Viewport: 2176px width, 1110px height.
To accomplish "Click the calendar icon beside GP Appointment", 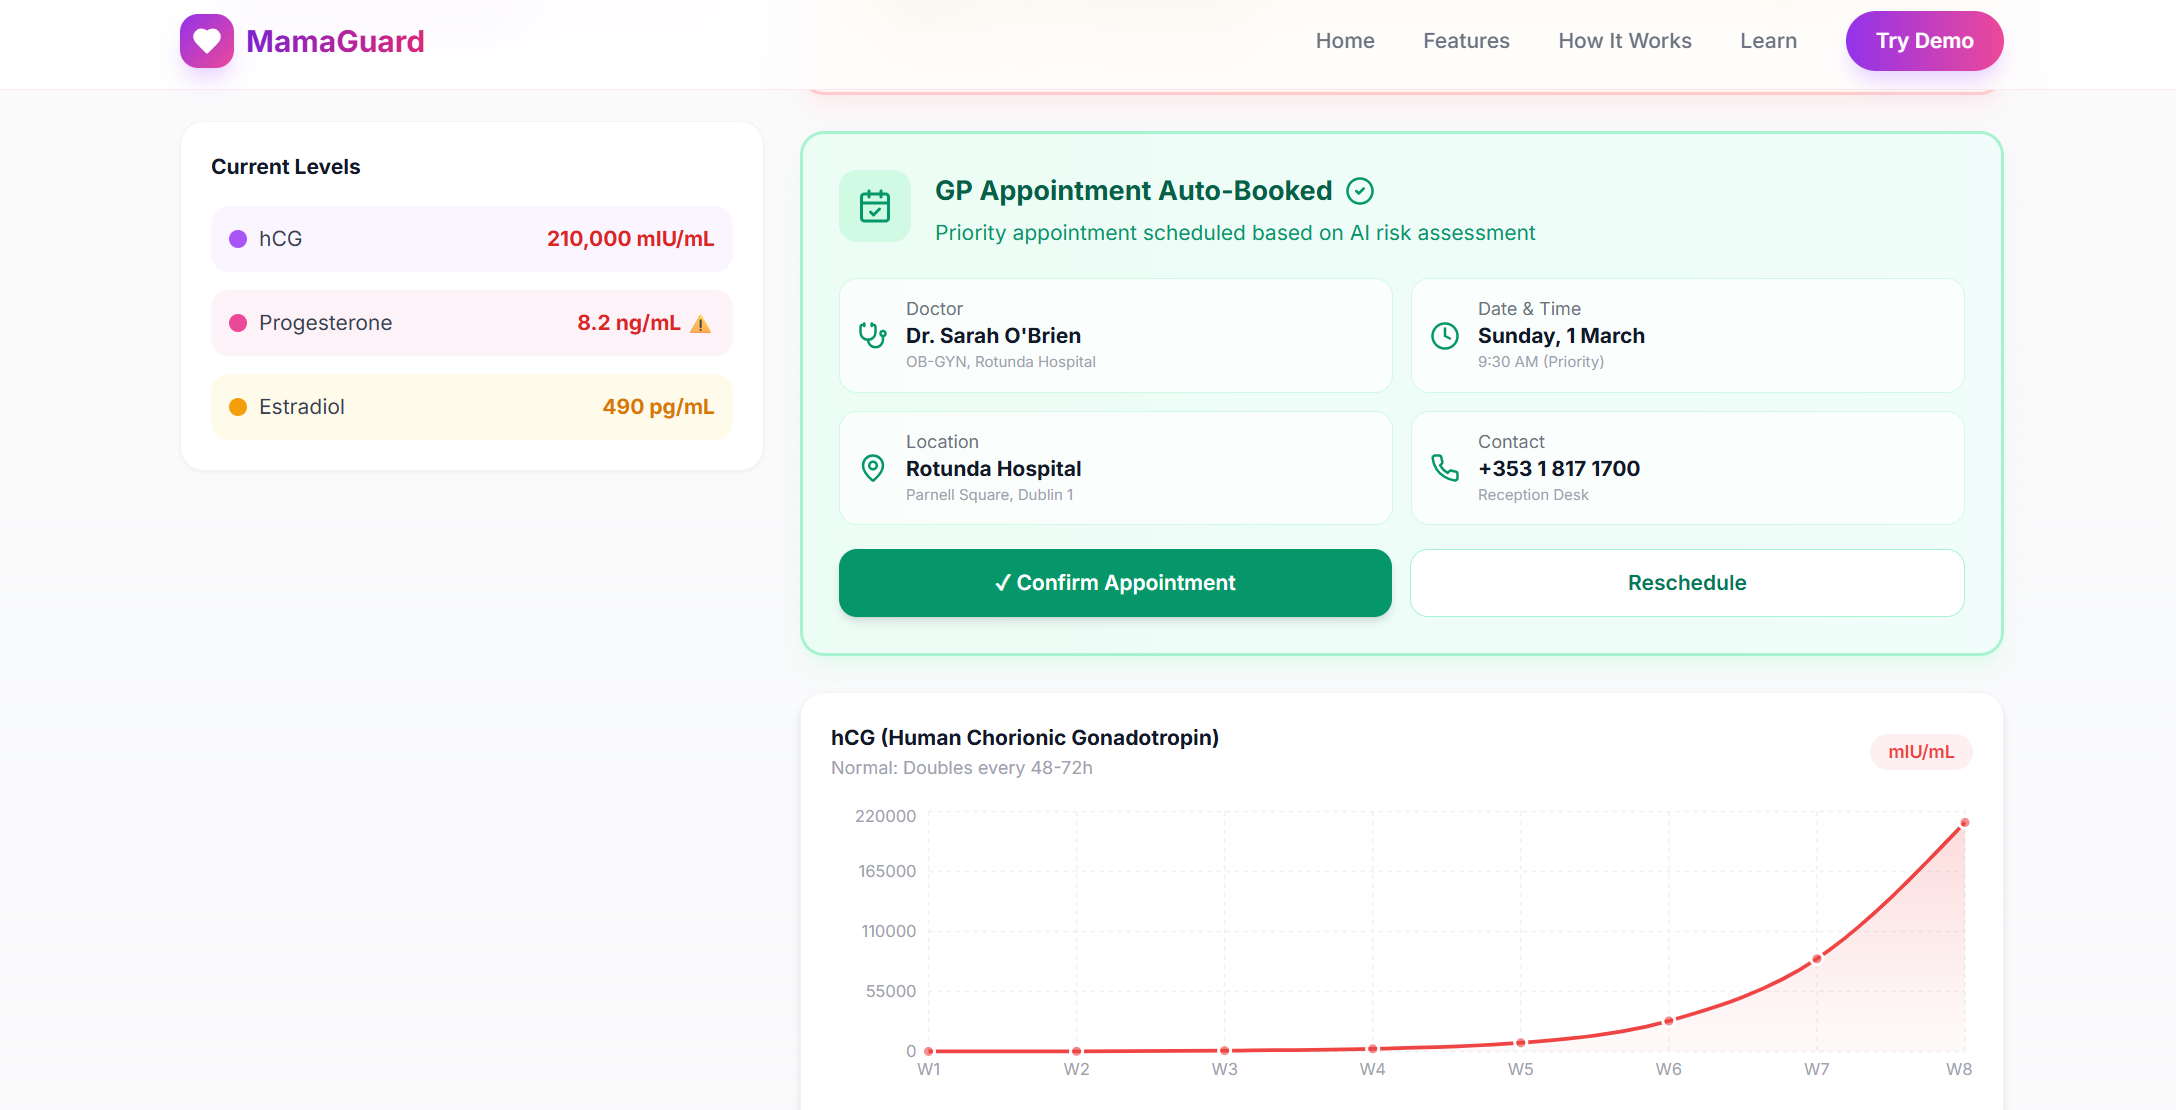I will point(875,206).
